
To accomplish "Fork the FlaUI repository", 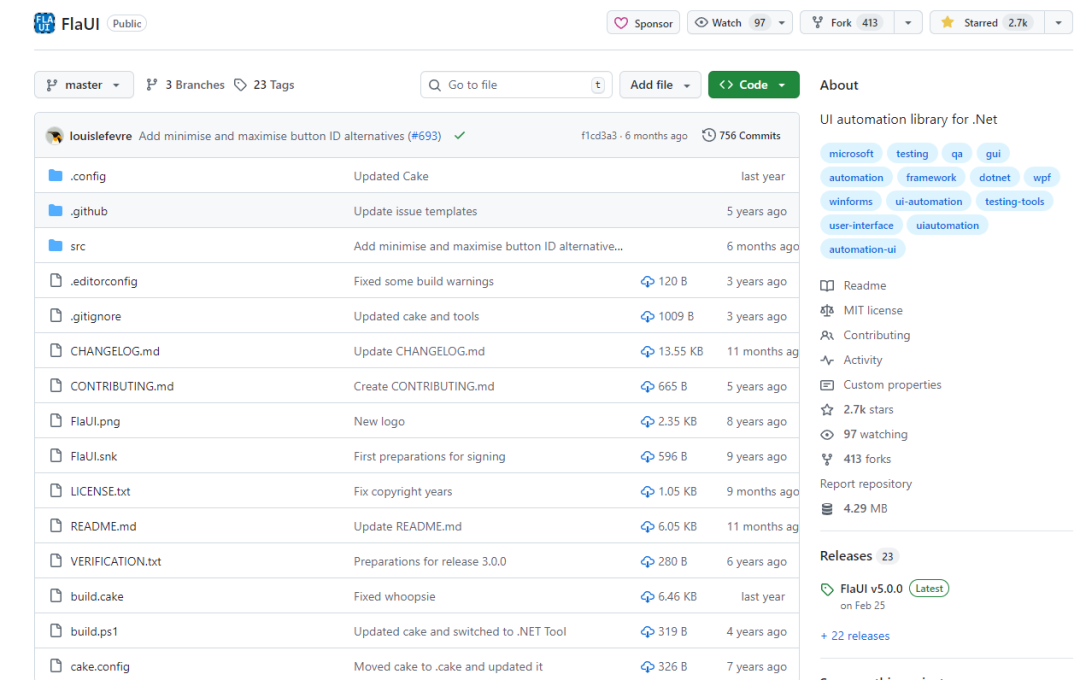I will (845, 23).
